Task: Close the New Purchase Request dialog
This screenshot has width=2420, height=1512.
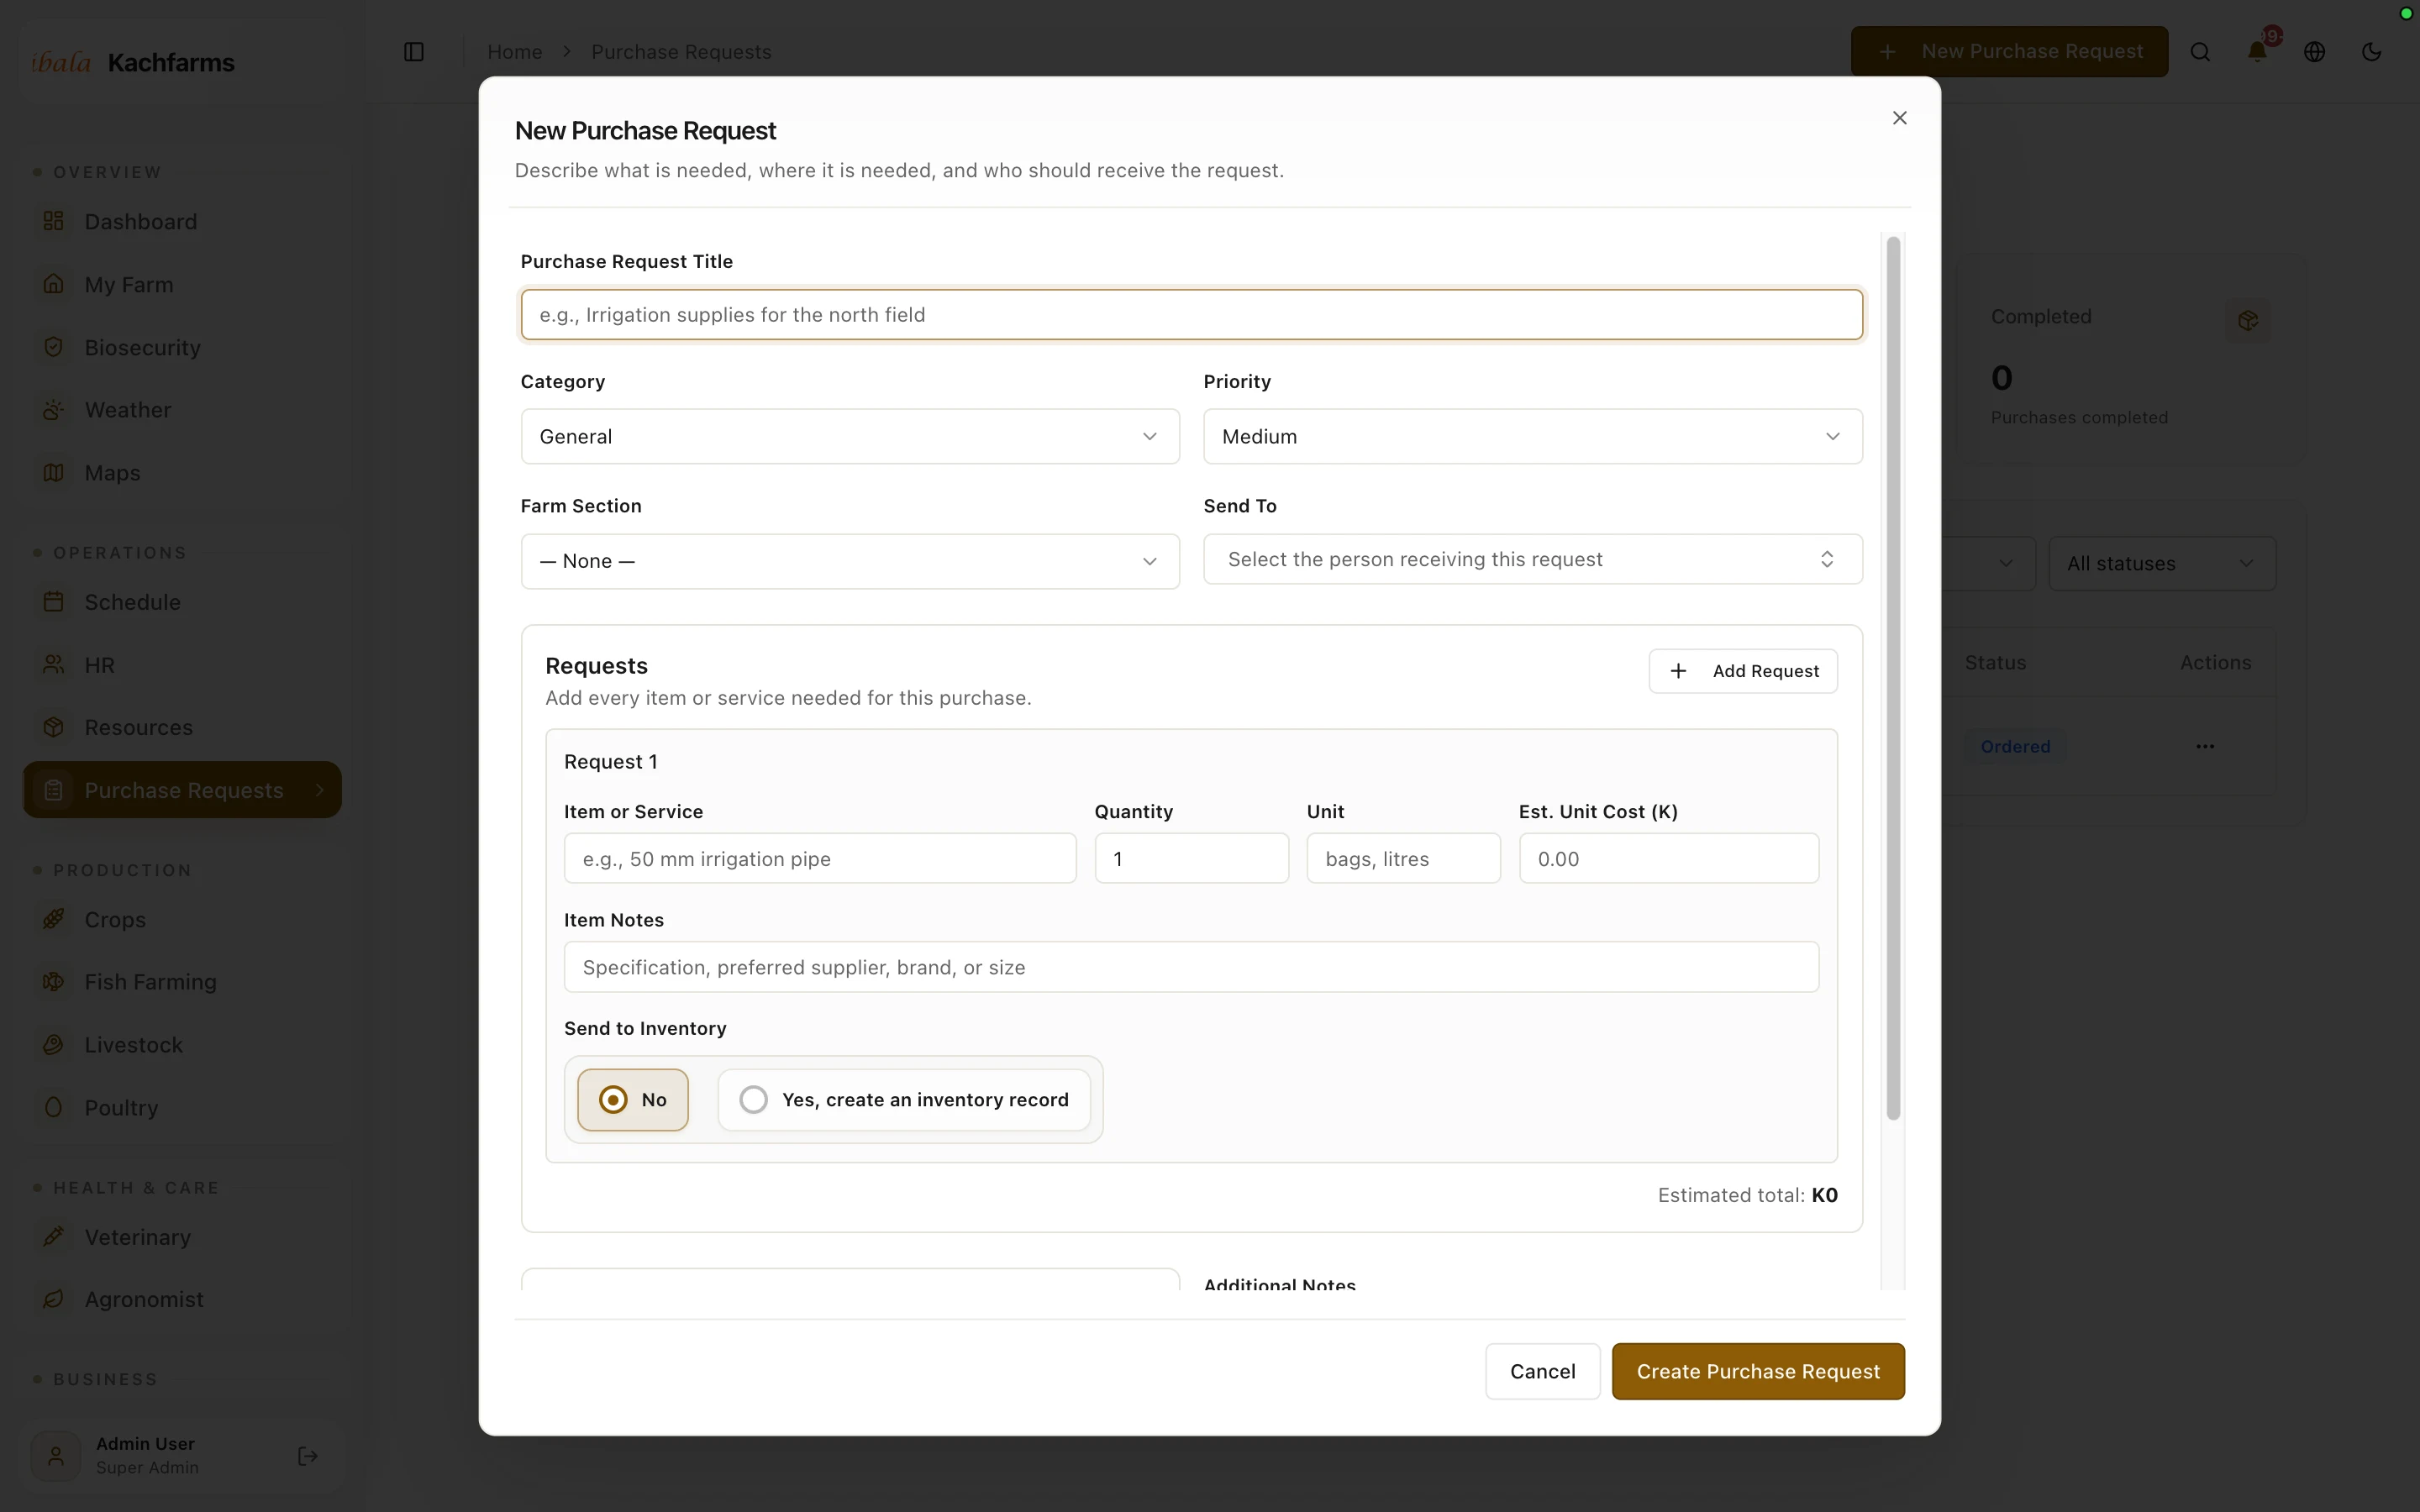Action: pos(1899,118)
